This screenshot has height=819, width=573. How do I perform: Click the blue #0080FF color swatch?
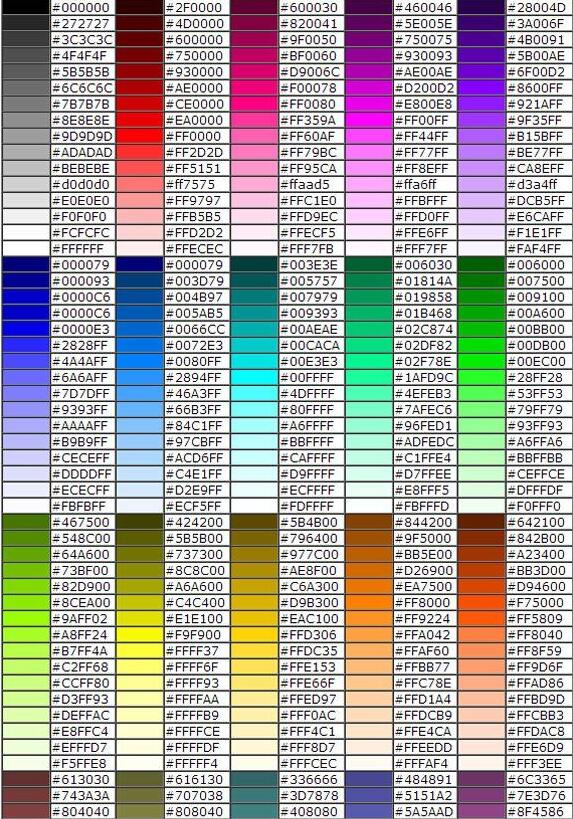tap(139, 361)
